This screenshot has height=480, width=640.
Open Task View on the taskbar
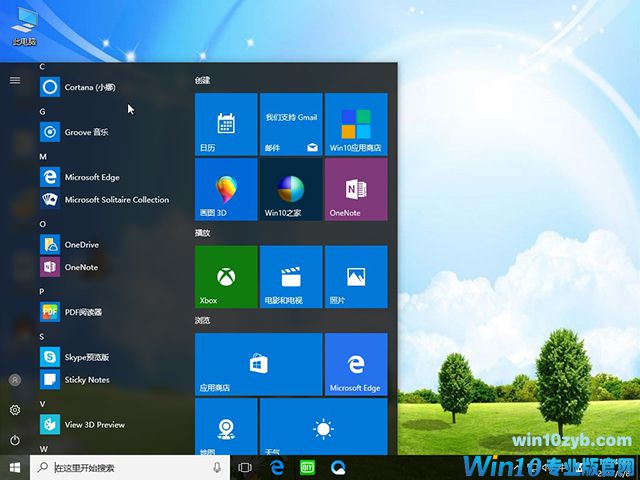coord(245,468)
